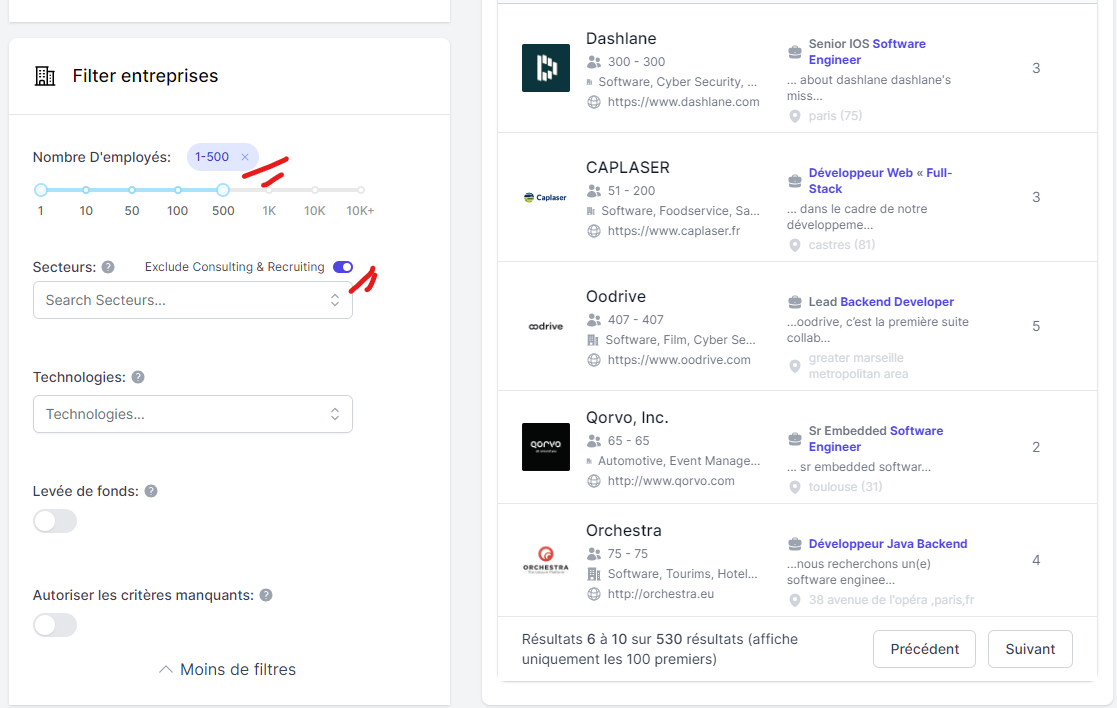Toggle Autoriser les critères manquants switch
The width and height of the screenshot is (1117, 708).
point(55,625)
